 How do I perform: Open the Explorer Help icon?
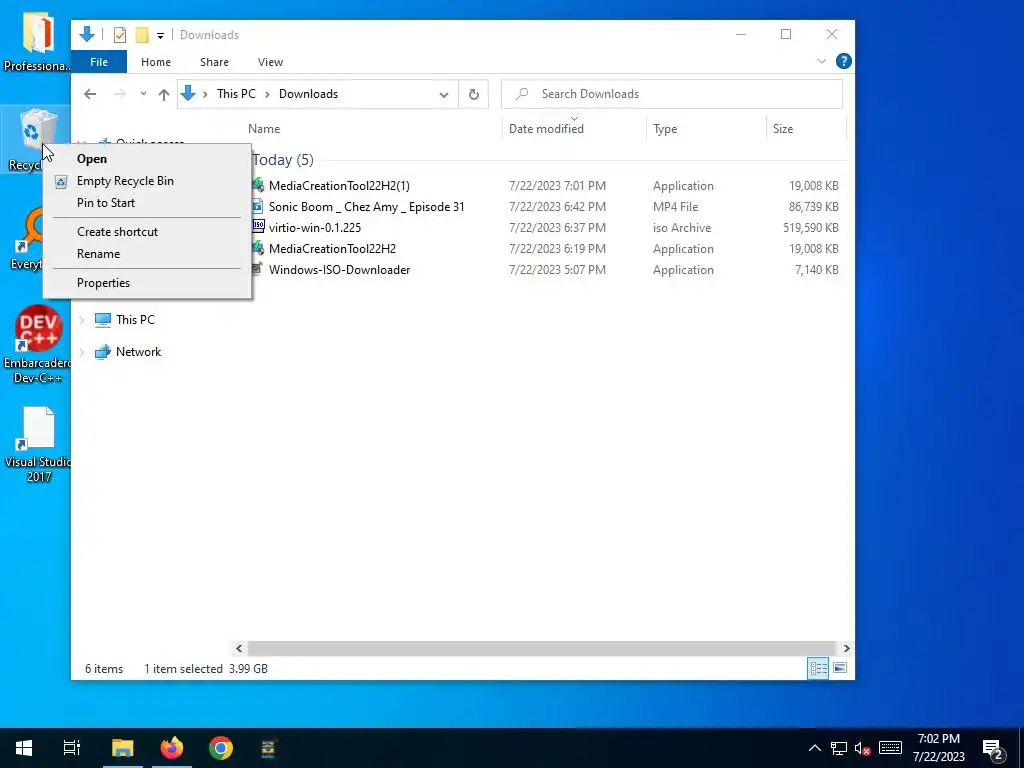[x=843, y=61]
